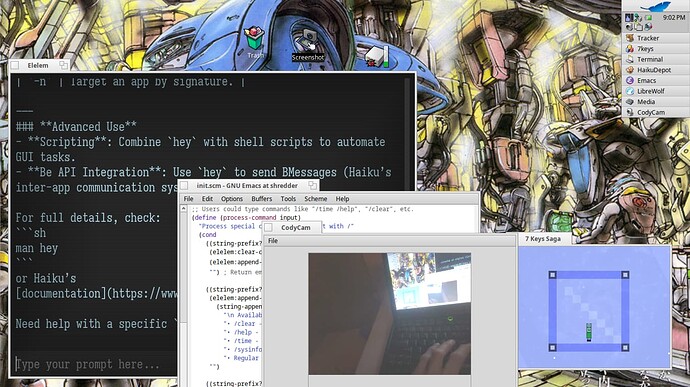Click the green character in 7 Keys Saga
The width and height of the screenshot is (690, 387).
(x=589, y=332)
